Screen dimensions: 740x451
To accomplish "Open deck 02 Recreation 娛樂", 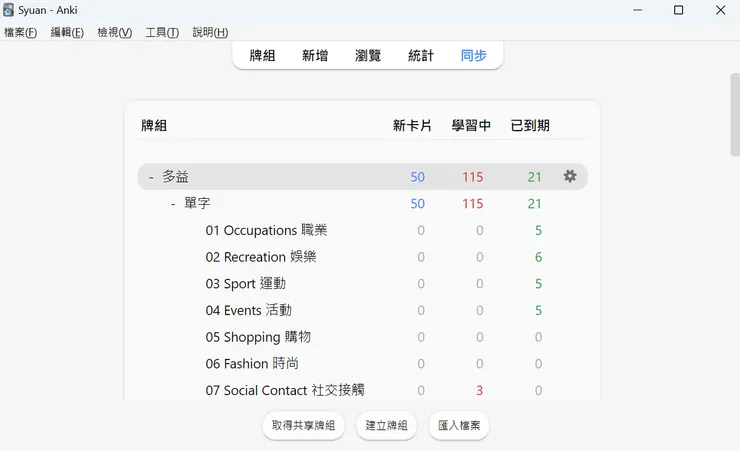I will [261, 257].
